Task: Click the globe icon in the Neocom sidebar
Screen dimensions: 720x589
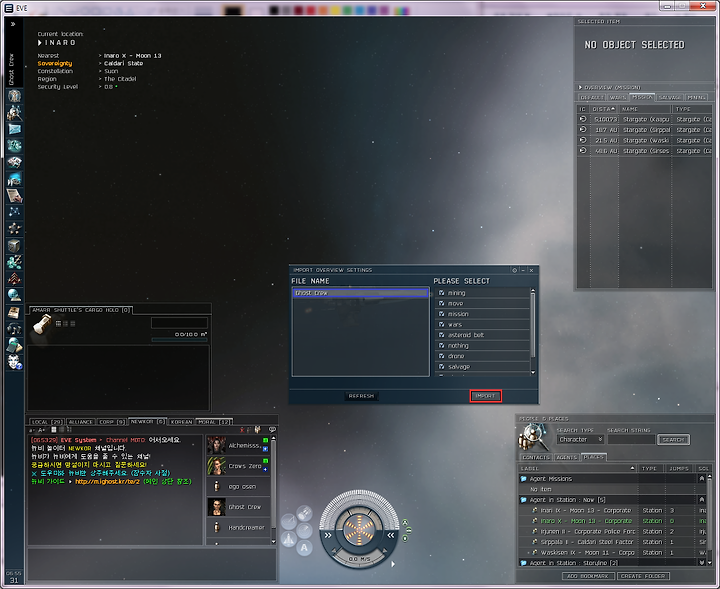Action: click(15, 295)
